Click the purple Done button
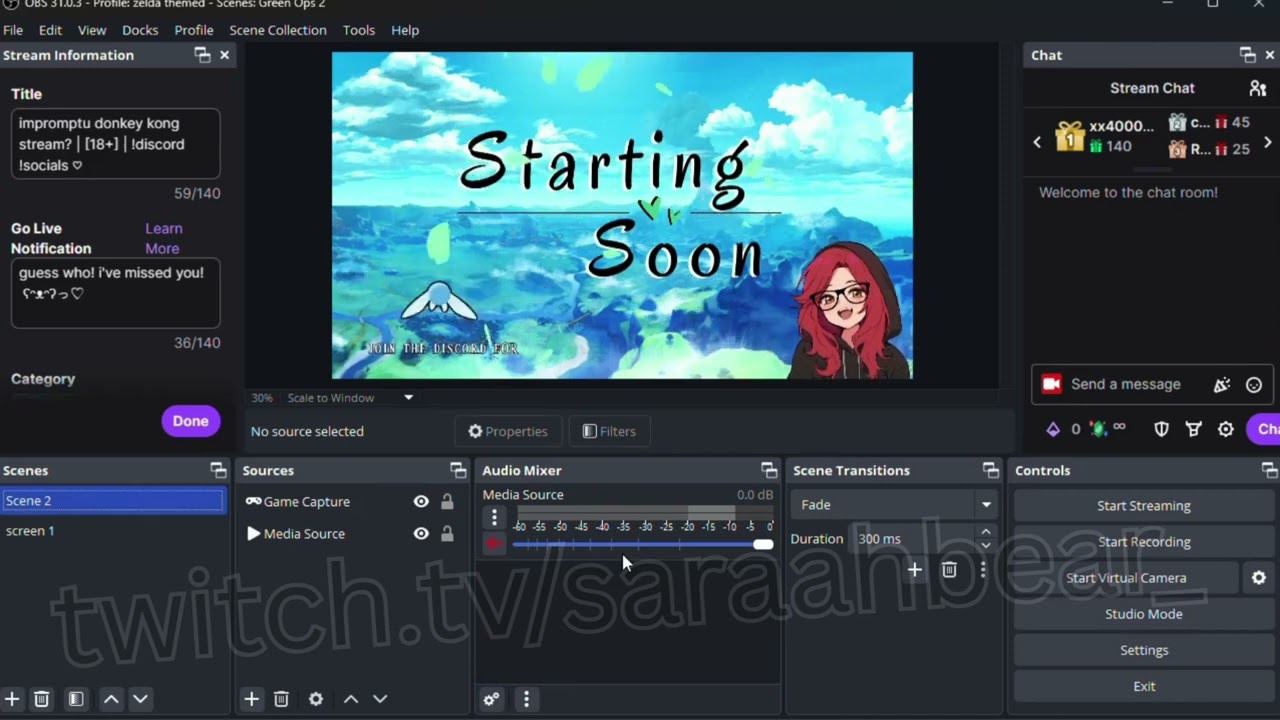Viewport: 1280px width, 720px height. 190,421
